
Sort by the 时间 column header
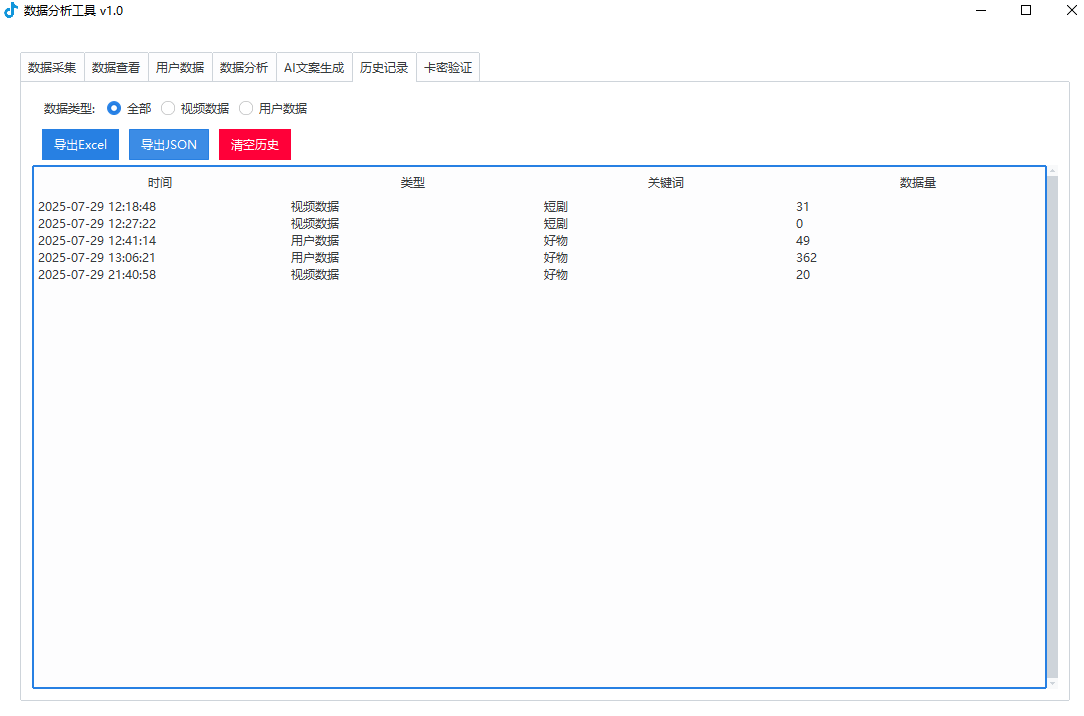160,183
